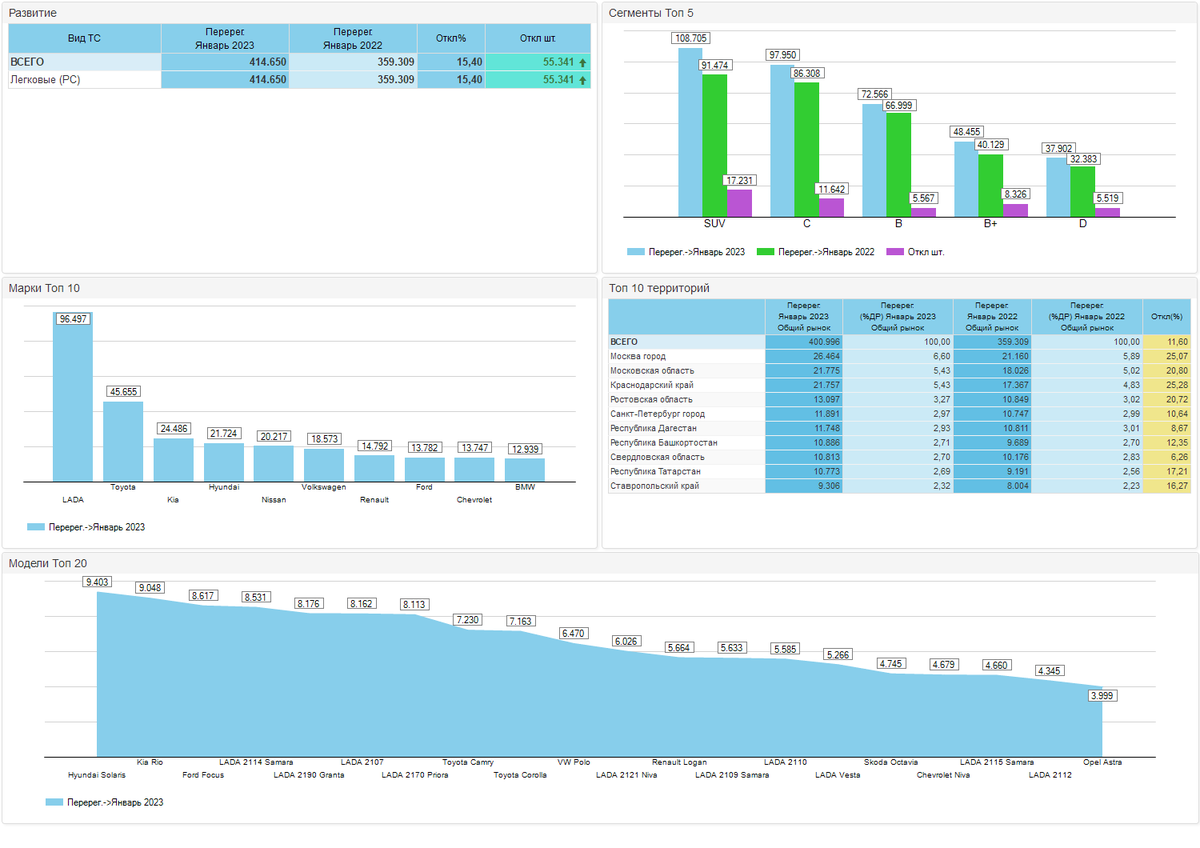This screenshot has height=848, width=1200.
Task: Click the Hyundai Solaris axis label
Action: click(97, 775)
